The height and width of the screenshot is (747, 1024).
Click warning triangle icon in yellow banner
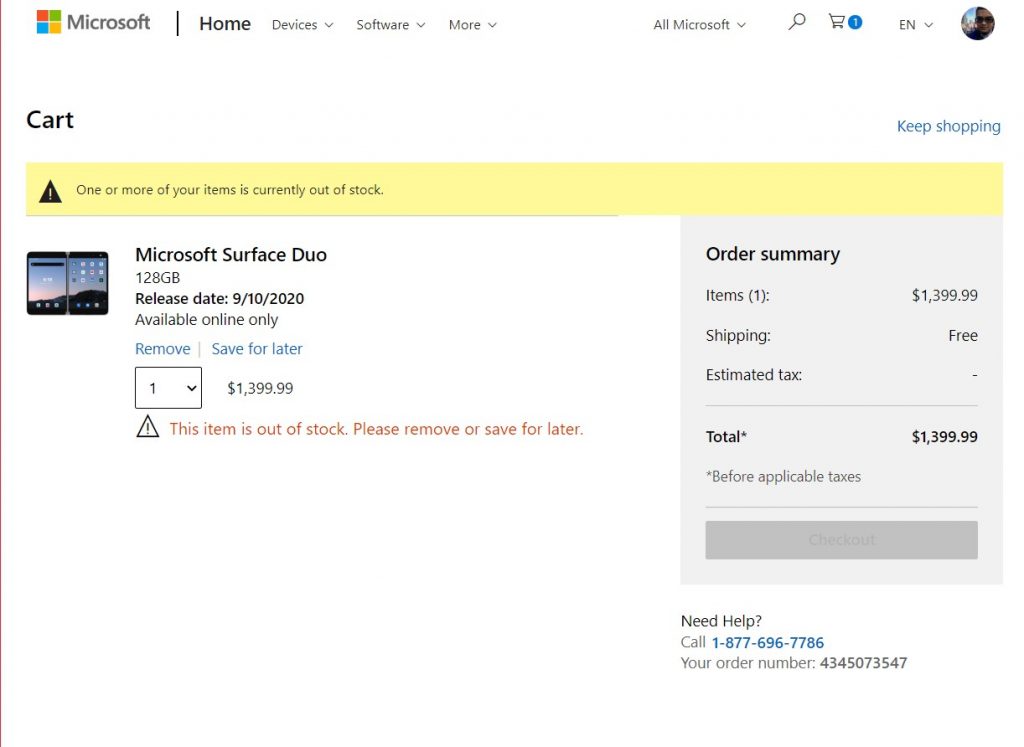tap(50, 191)
